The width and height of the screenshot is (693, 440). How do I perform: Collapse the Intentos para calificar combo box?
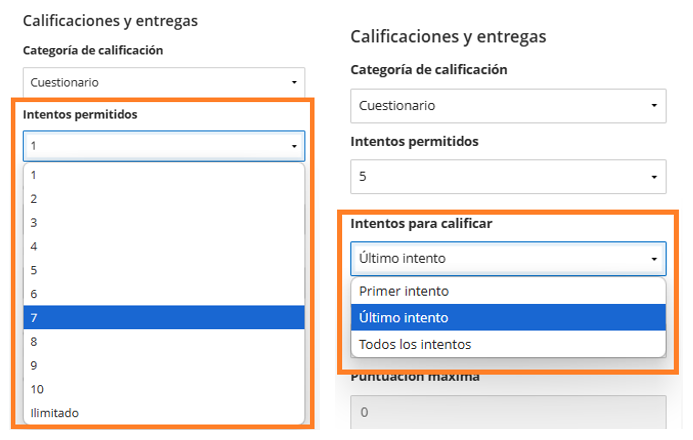[507, 258]
